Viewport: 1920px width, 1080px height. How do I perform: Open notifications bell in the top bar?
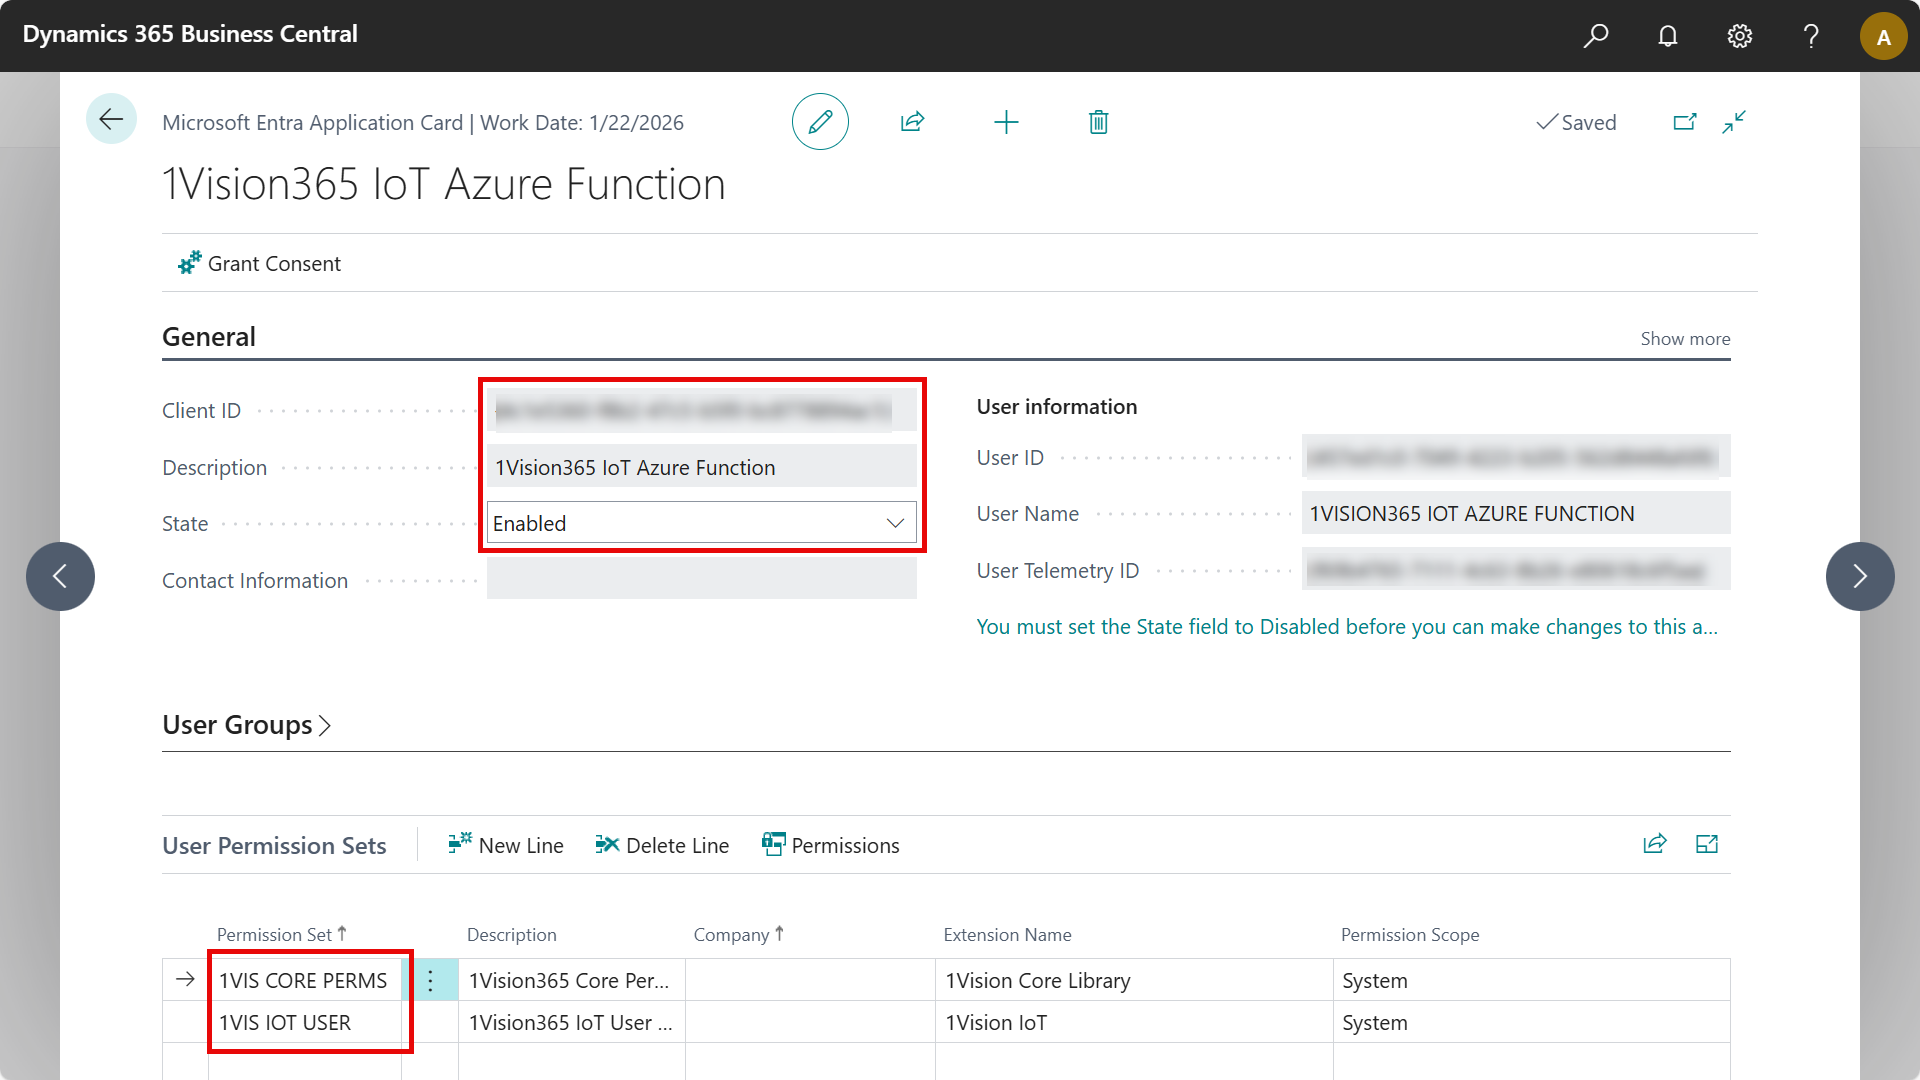point(1667,35)
